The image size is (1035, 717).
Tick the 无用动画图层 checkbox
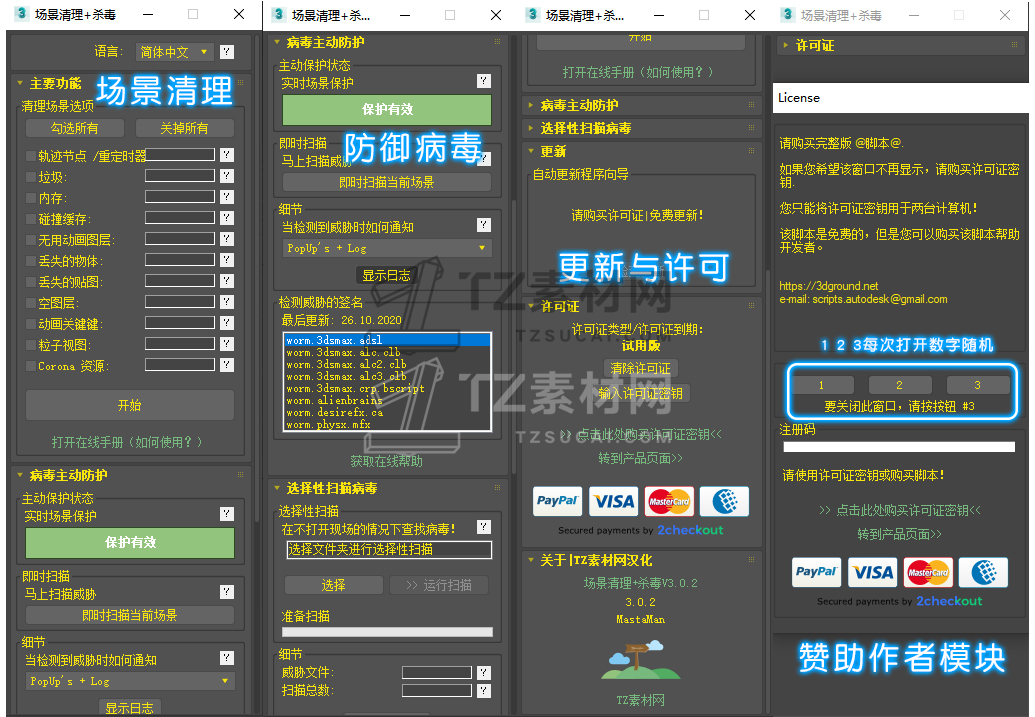click(x=30, y=240)
